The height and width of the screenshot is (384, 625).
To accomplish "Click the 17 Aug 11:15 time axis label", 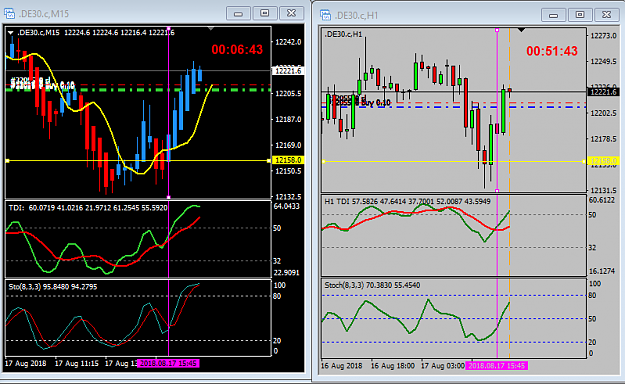I will [77, 363].
